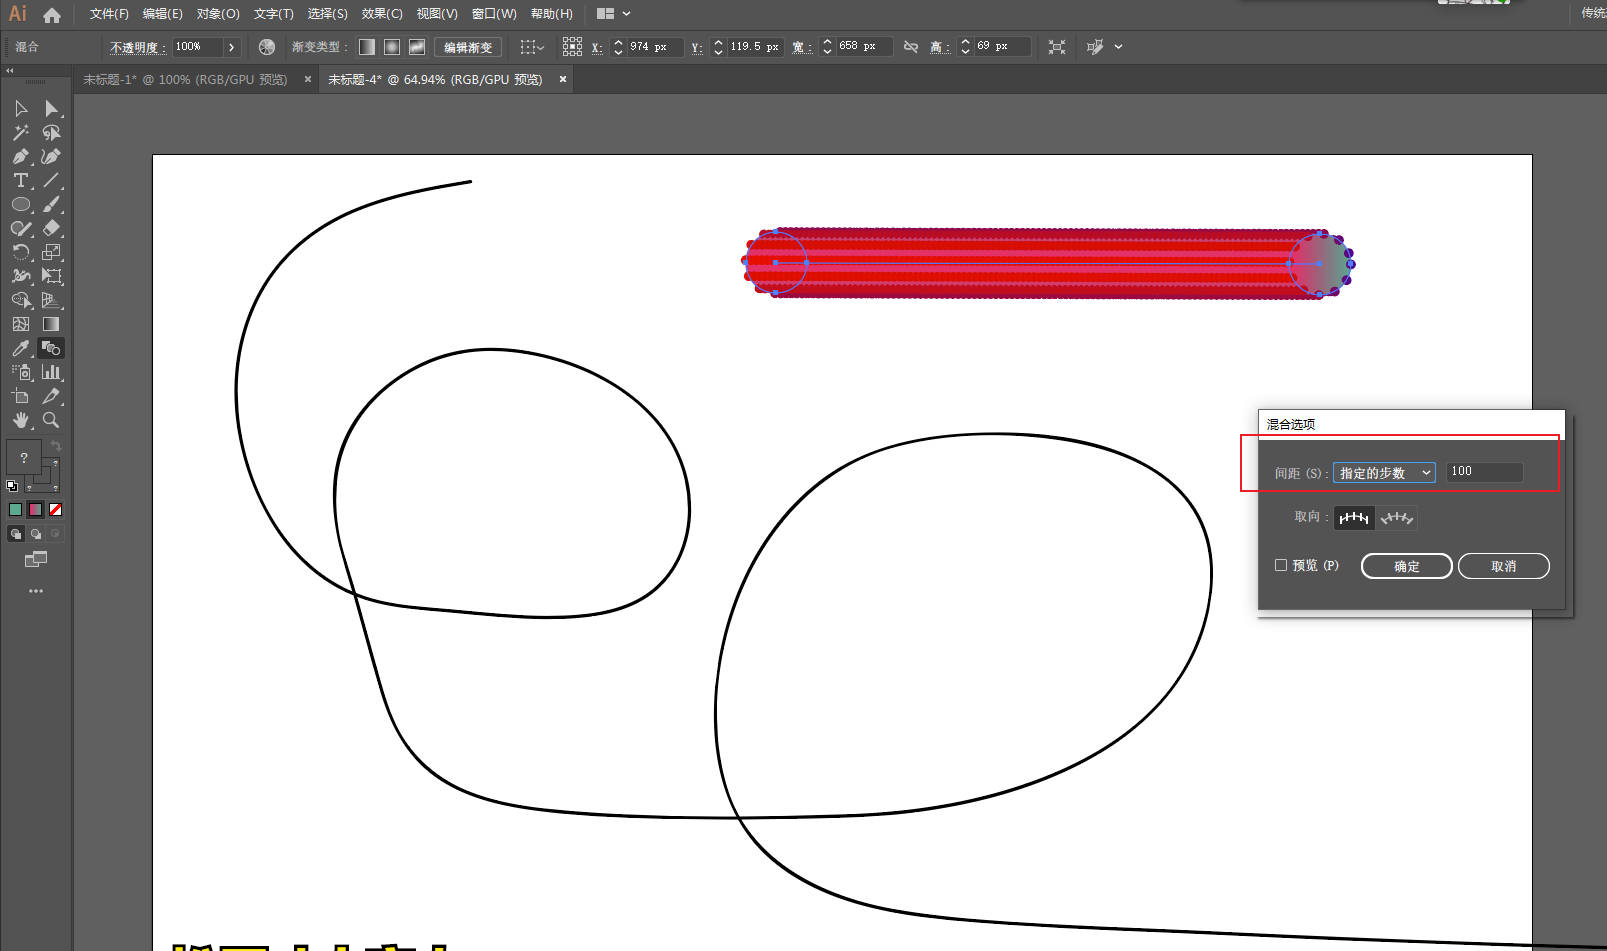Select the Hand tool
Viewport: 1607px width, 951px height.
pos(20,421)
